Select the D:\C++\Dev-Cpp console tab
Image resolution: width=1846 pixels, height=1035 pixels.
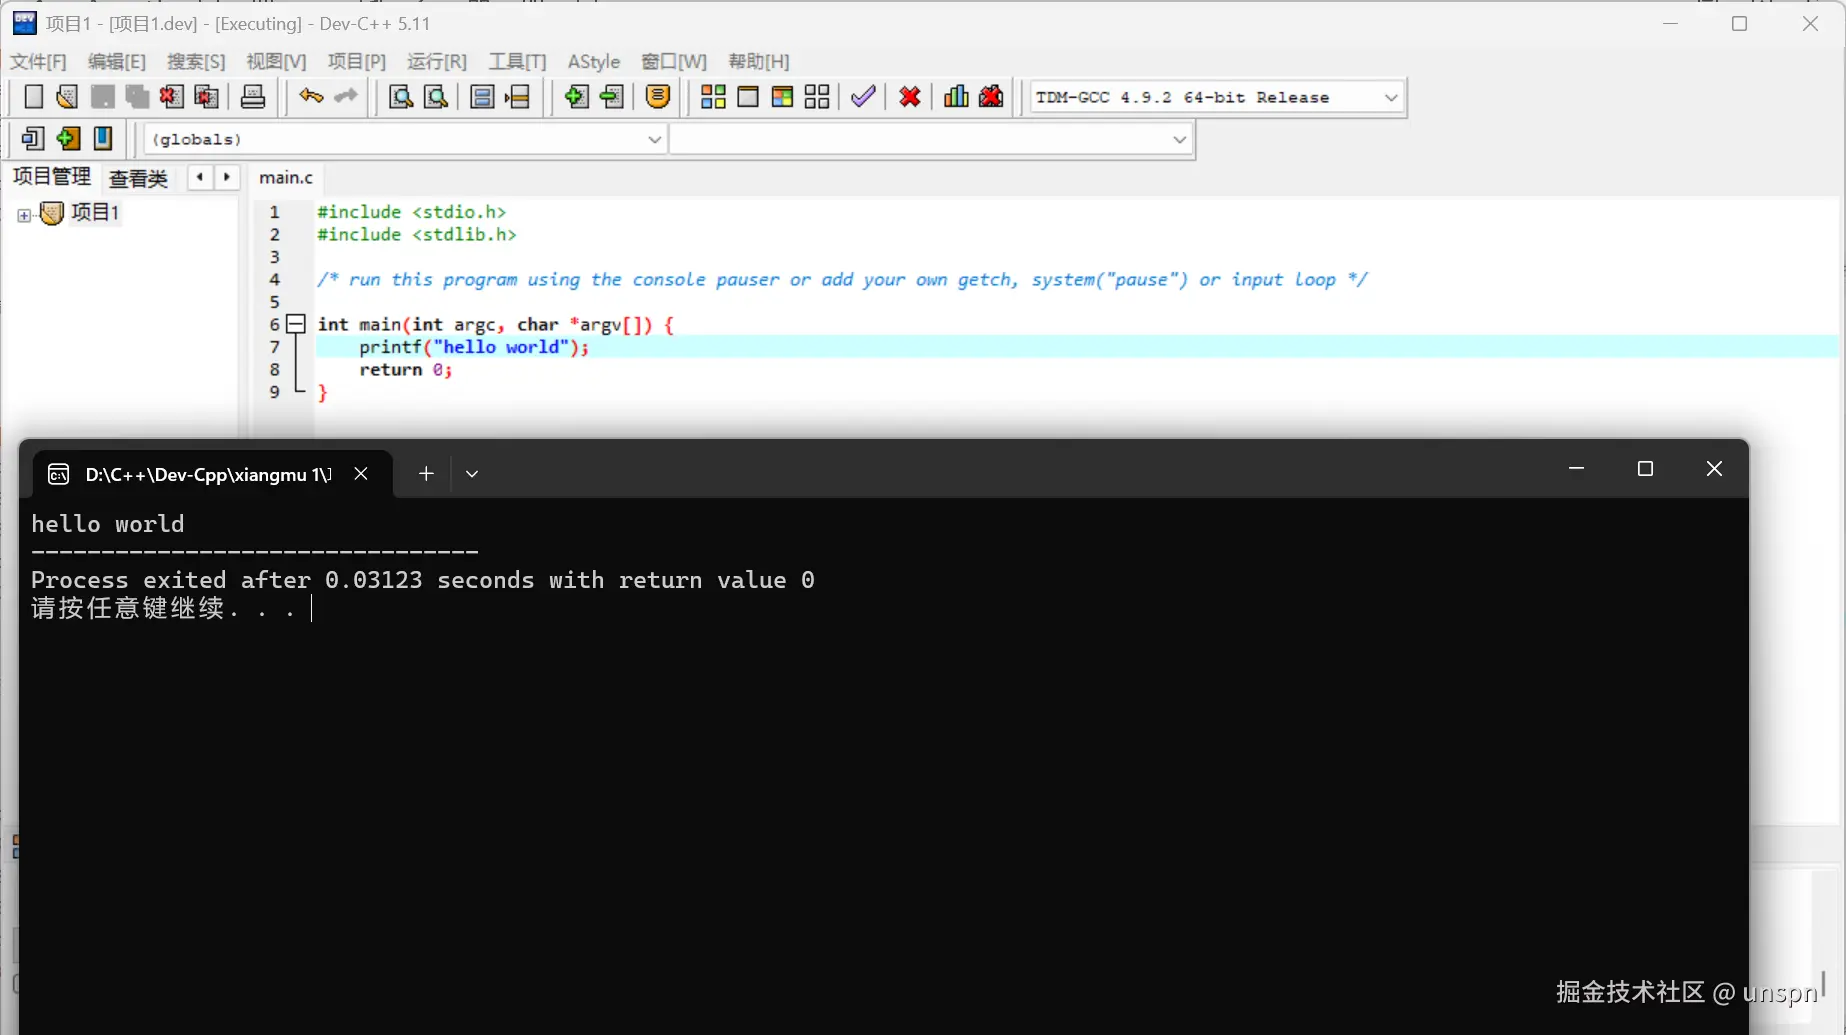point(208,474)
